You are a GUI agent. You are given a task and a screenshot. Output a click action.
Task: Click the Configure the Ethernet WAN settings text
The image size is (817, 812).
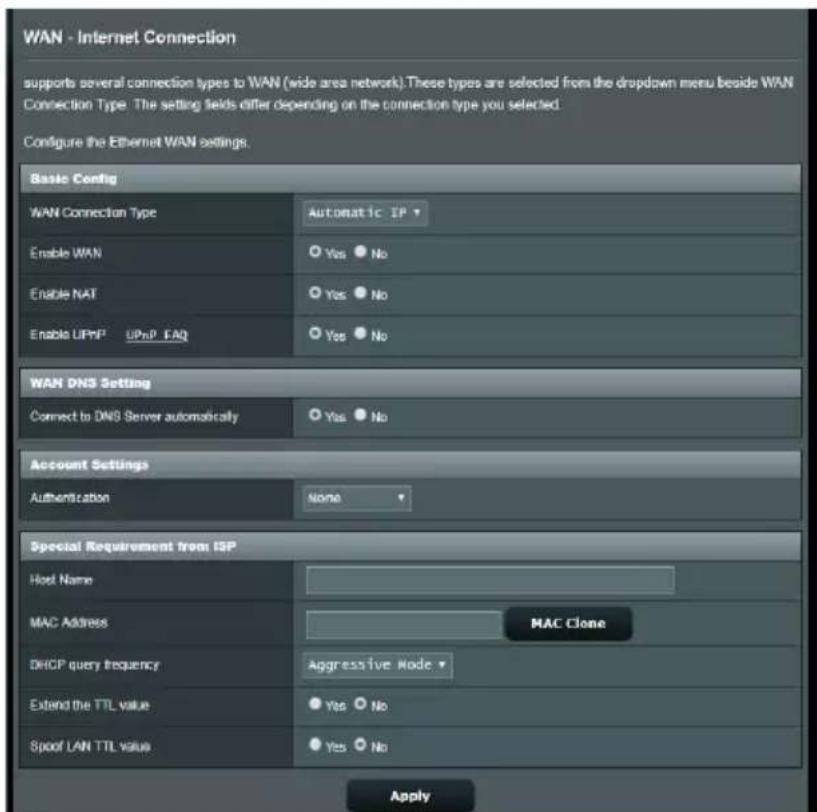(x=137, y=142)
